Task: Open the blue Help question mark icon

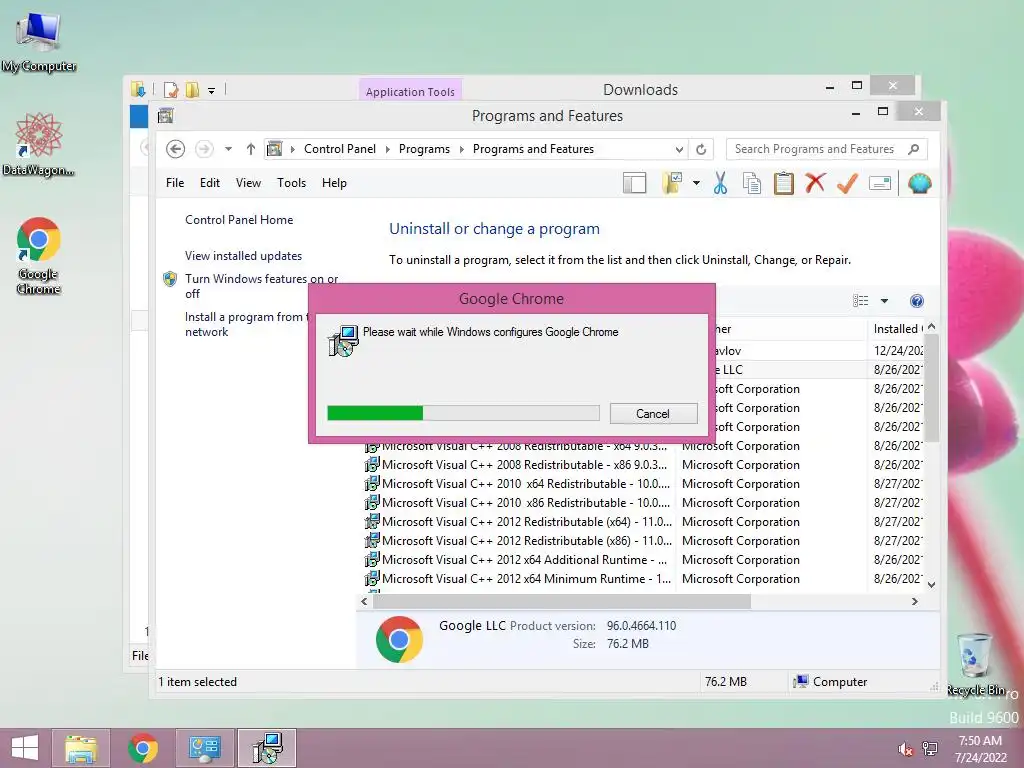Action: (917, 301)
